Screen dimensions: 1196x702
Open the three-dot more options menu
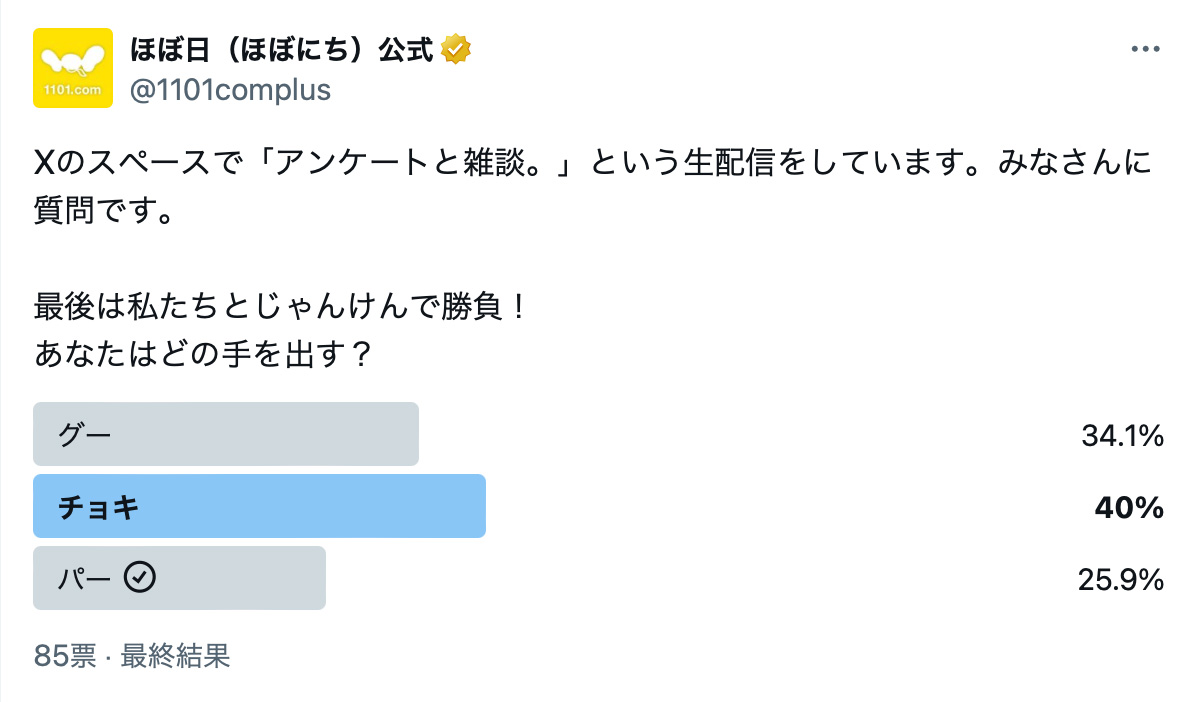1145,49
